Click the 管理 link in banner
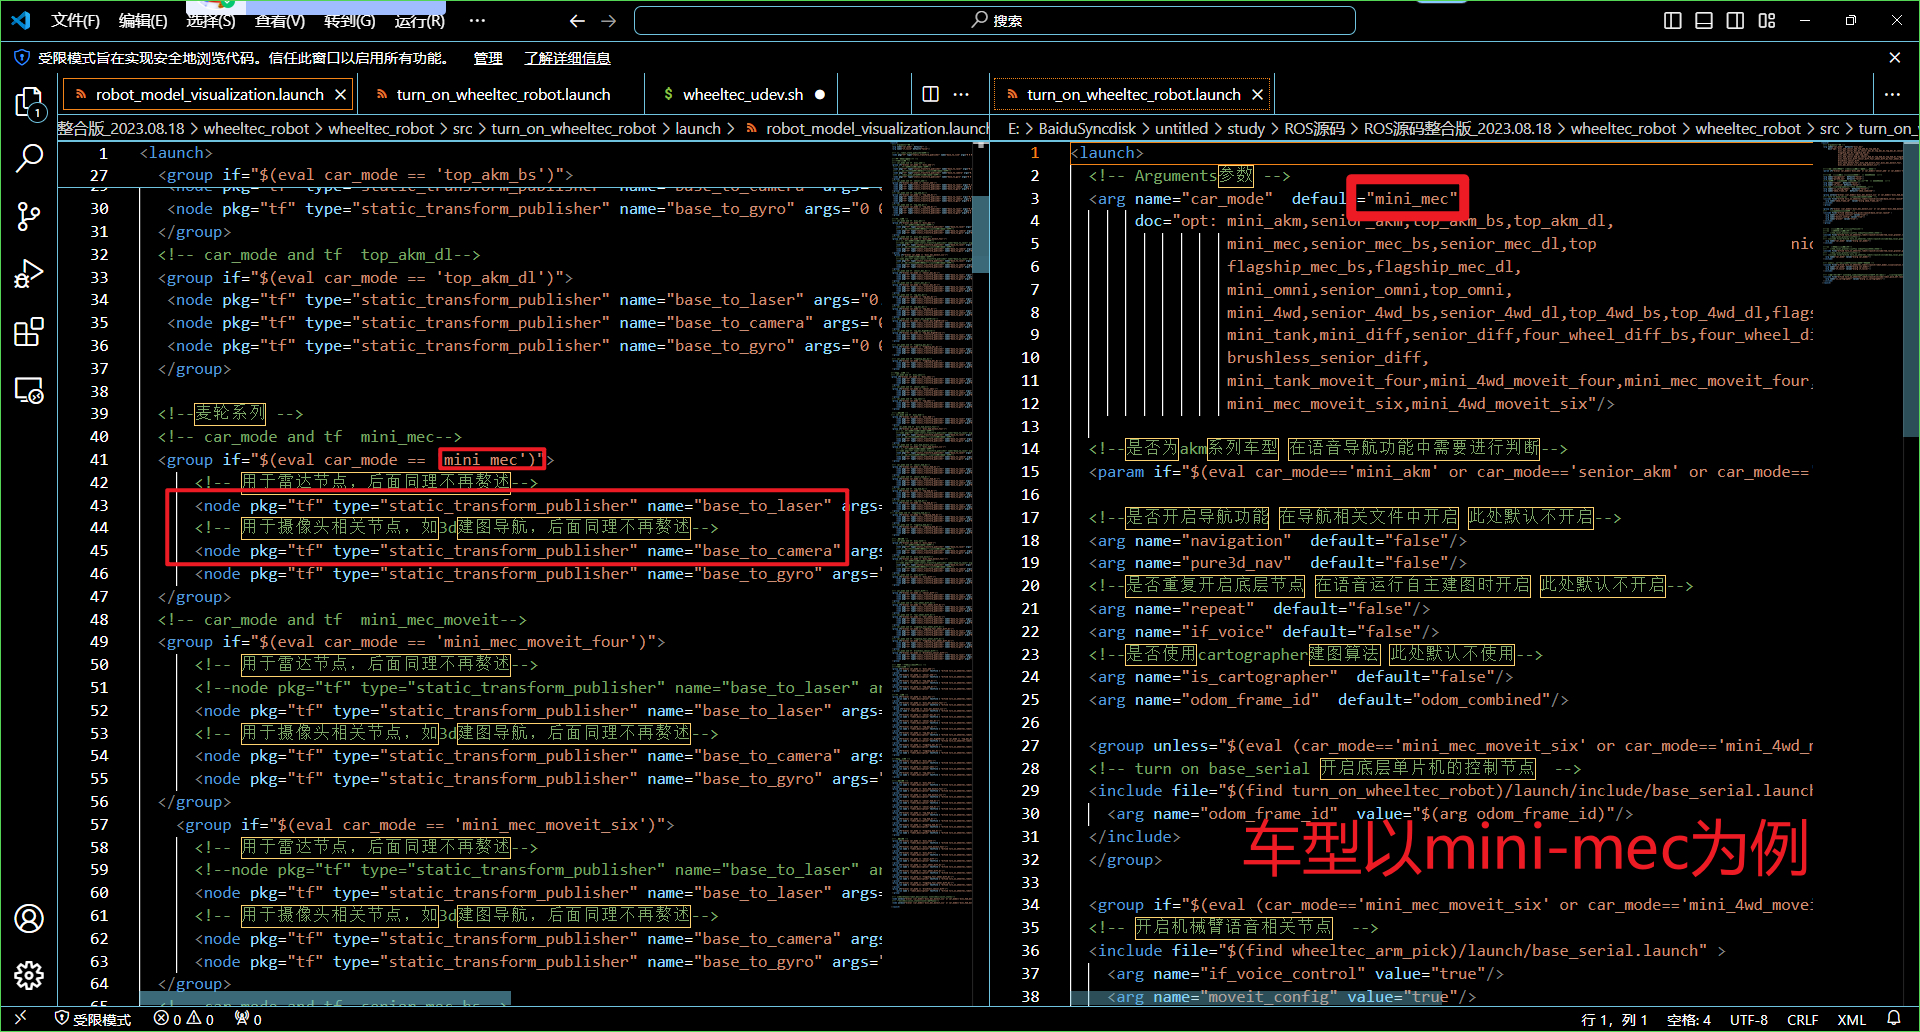Screen dimensions: 1920x1032 point(488,58)
